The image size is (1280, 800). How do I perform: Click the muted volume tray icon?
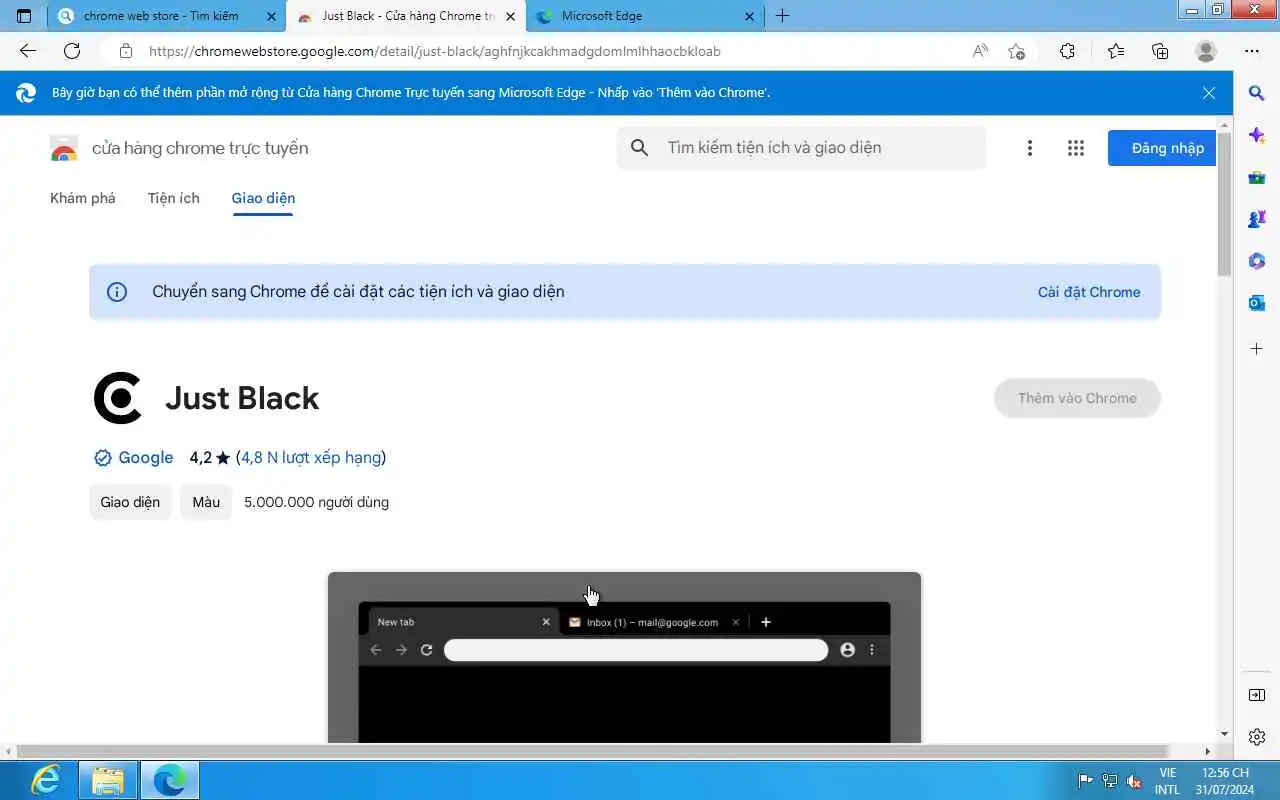tap(1134, 781)
